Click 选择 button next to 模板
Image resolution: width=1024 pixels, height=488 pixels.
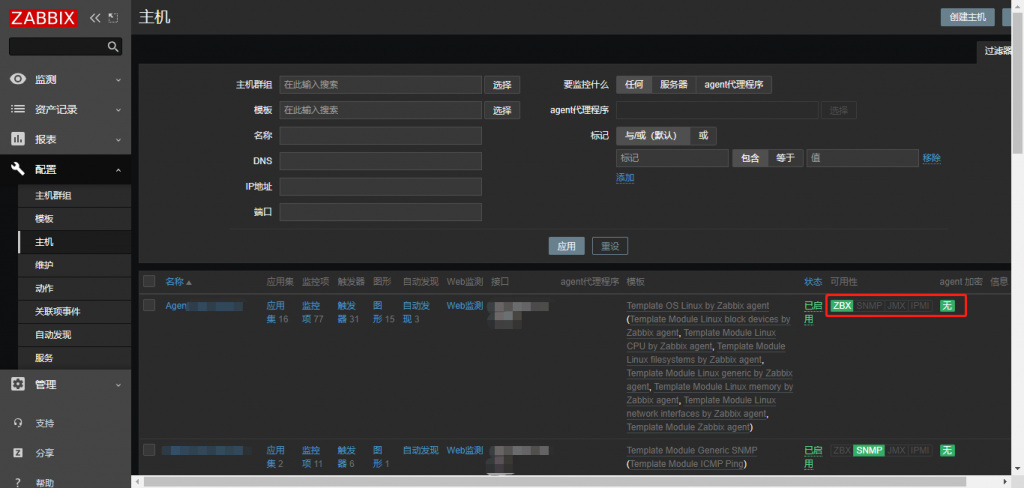[502, 110]
